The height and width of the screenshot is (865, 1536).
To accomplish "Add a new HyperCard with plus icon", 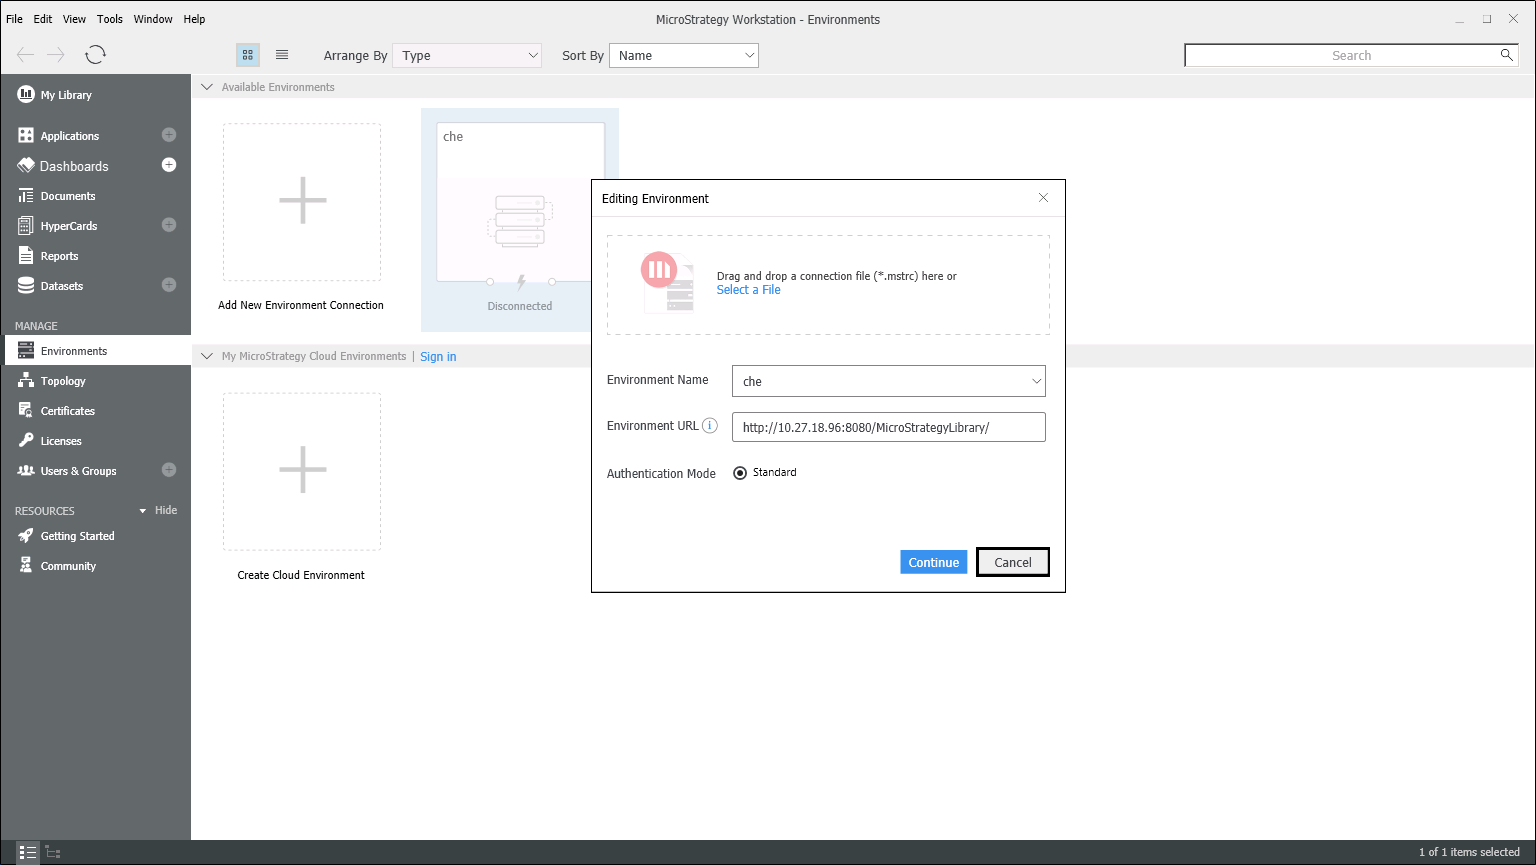I will (169, 225).
